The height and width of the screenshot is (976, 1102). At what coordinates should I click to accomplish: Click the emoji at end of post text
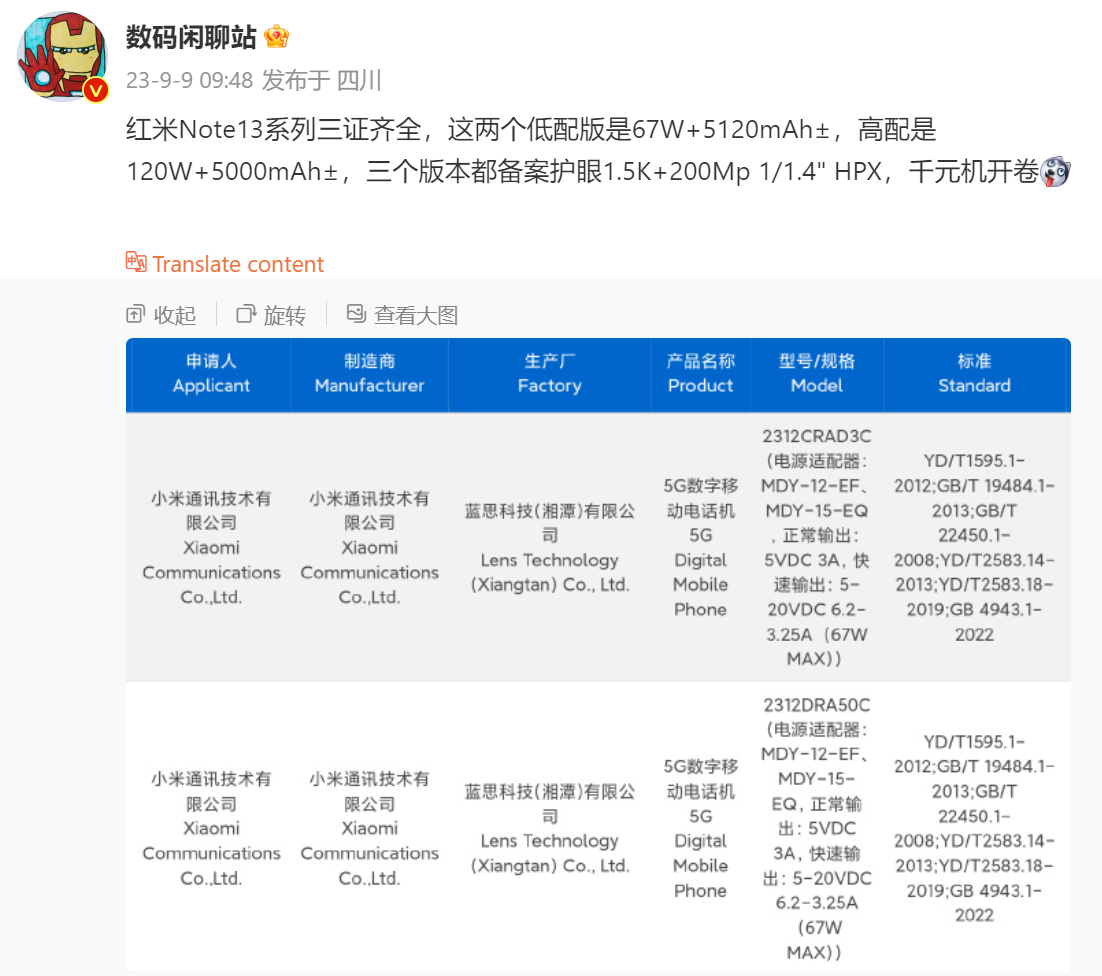1056,171
